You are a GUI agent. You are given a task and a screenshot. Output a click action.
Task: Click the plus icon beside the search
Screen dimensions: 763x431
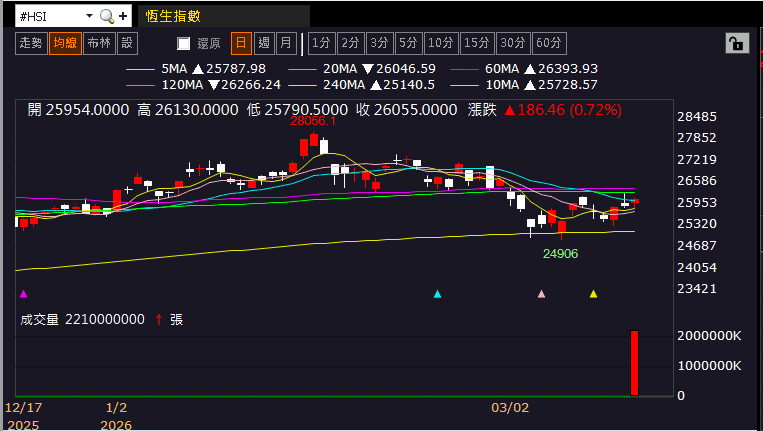[123, 16]
